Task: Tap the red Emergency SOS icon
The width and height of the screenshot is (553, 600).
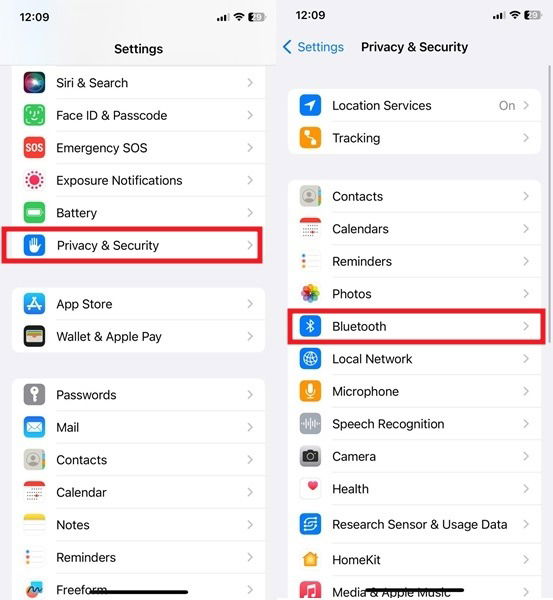Action: pyautogui.click(x=34, y=148)
